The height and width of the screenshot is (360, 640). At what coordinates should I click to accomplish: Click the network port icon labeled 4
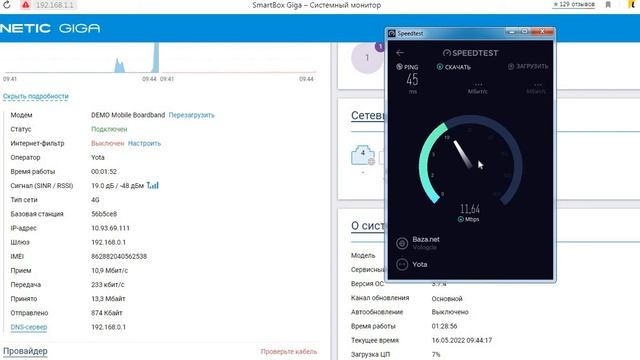(362, 155)
